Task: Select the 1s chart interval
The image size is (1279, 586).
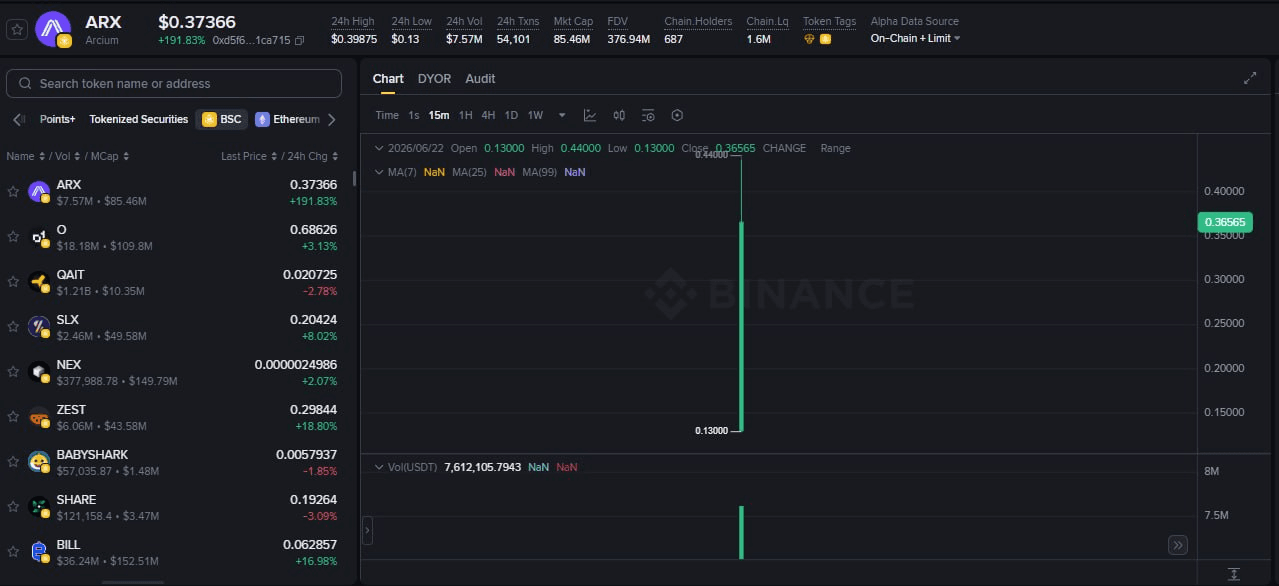Action: (x=414, y=115)
